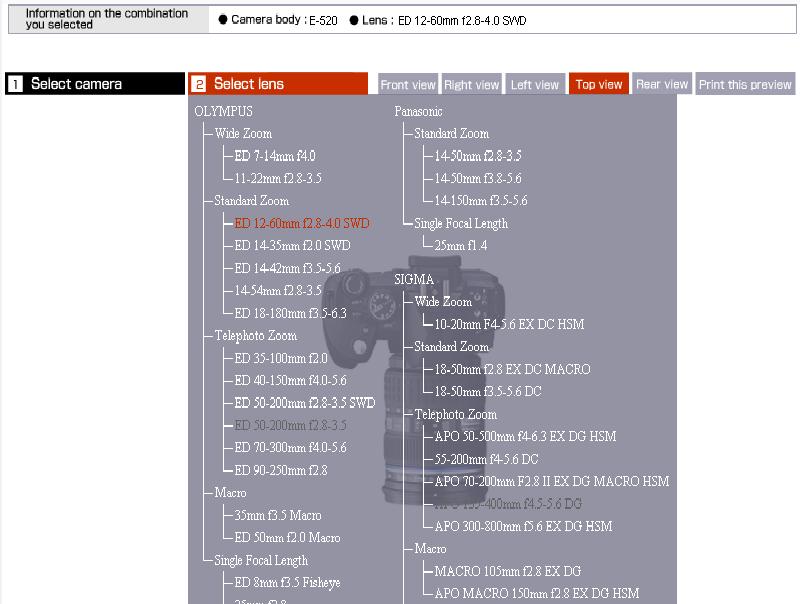Click Single Focal Length under OLYMPUS
The width and height of the screenshot is (800, 604).
pyautogui.click(x=261, y=560)
